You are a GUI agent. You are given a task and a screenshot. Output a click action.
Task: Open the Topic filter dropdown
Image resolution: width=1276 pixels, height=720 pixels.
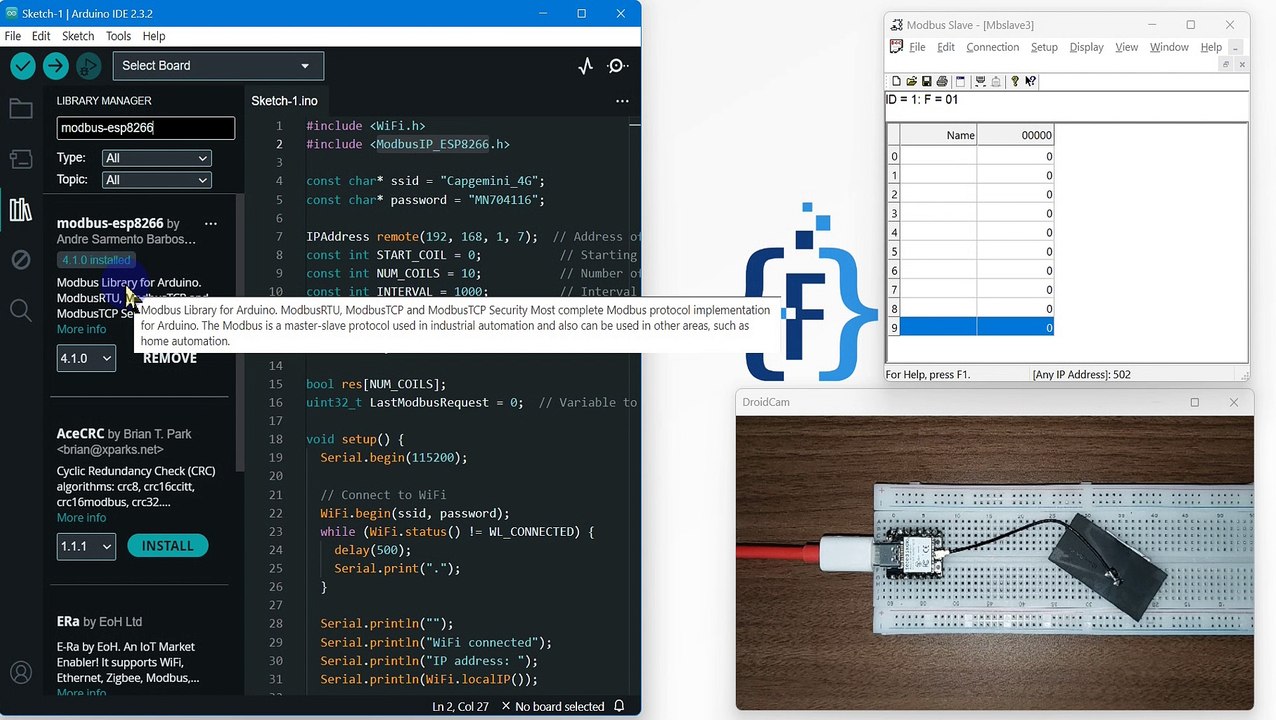(156, 180)
